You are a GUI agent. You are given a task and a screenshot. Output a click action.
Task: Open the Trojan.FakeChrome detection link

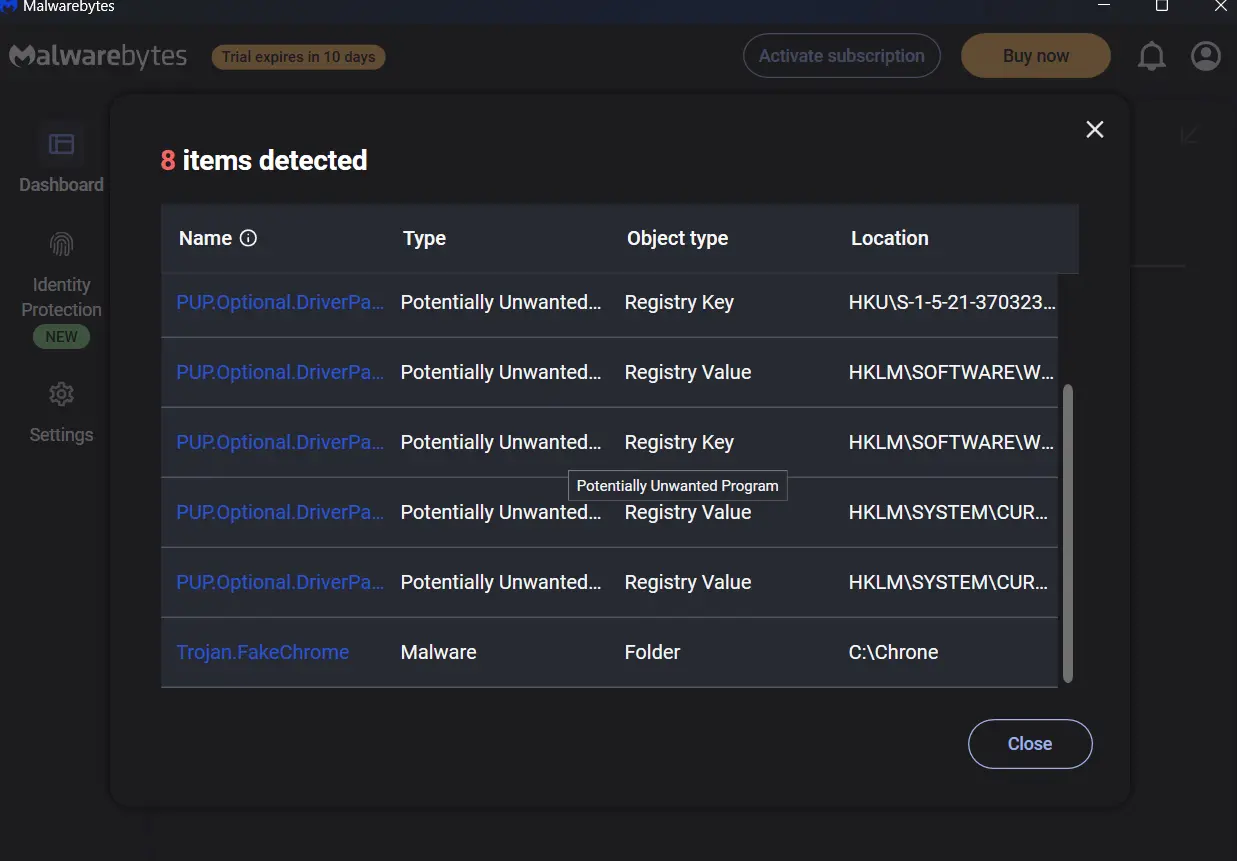(x=263, y=652)
